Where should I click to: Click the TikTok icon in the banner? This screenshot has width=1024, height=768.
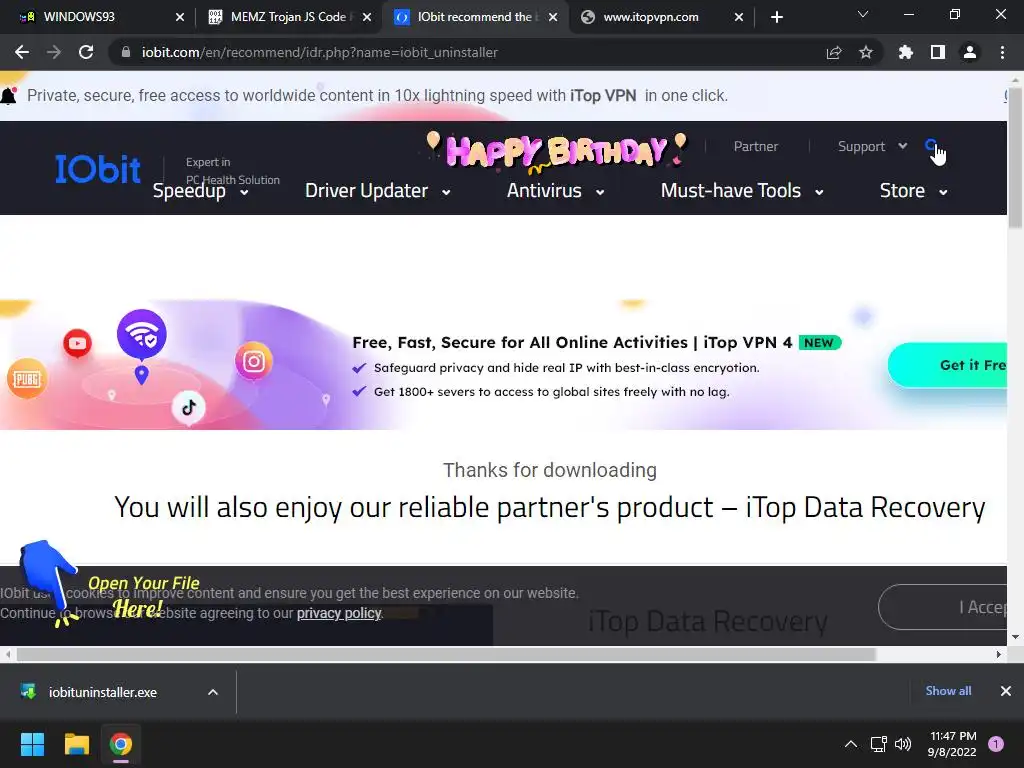click(189, 408)
